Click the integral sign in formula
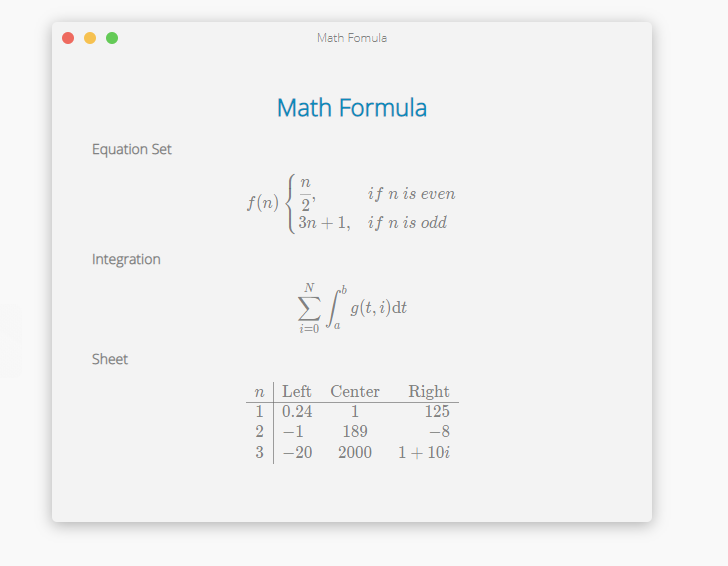 (x=336, y=307)
